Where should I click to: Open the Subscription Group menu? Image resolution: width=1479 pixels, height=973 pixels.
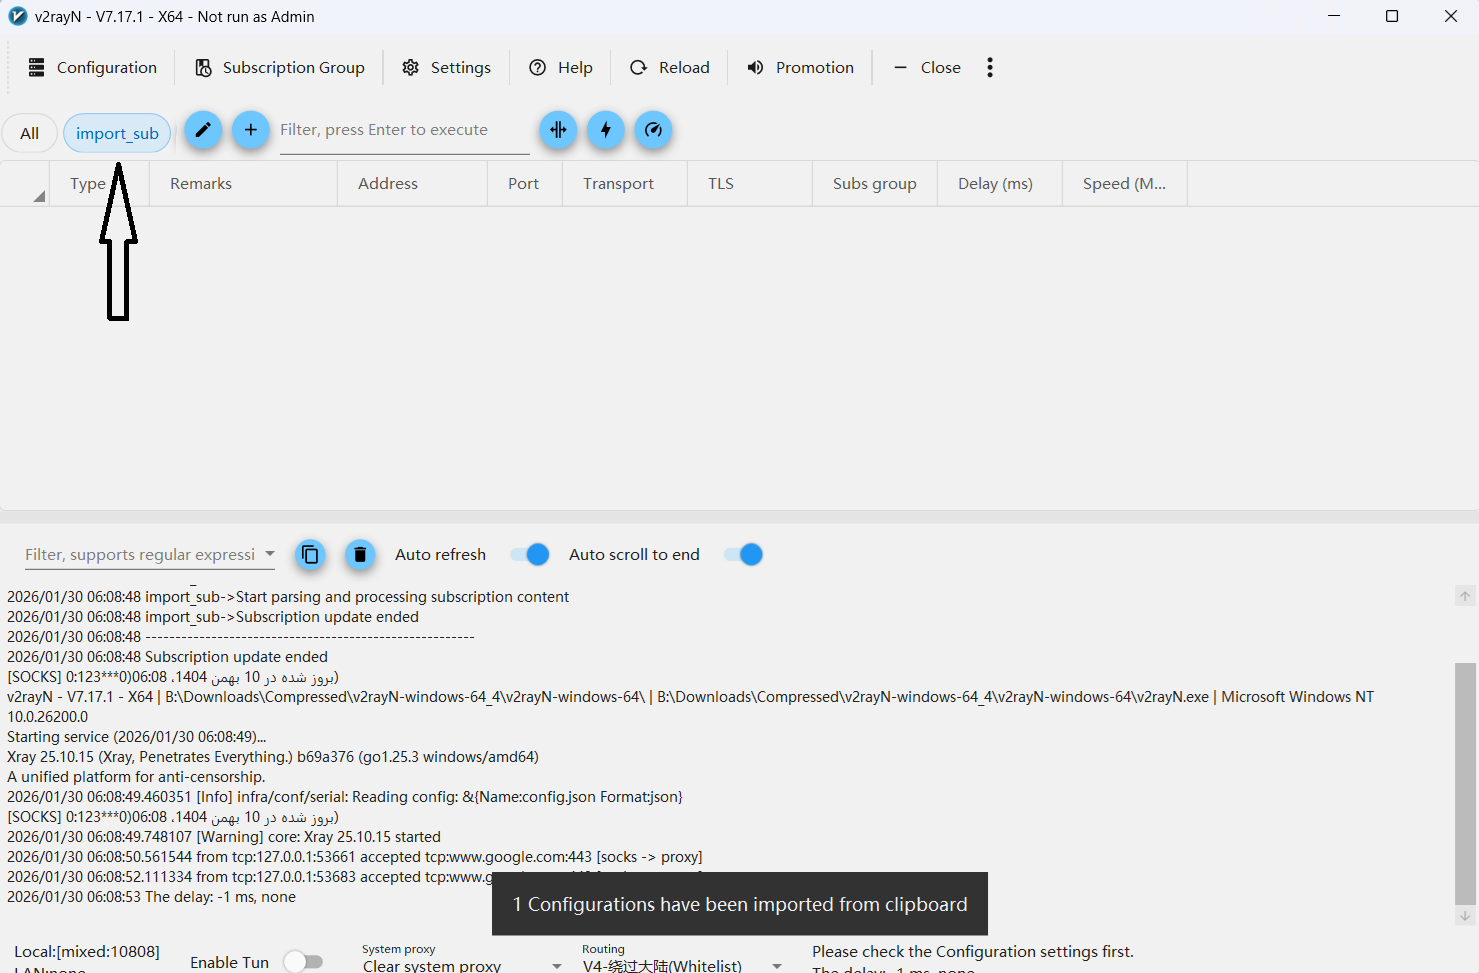pos(280,67)
